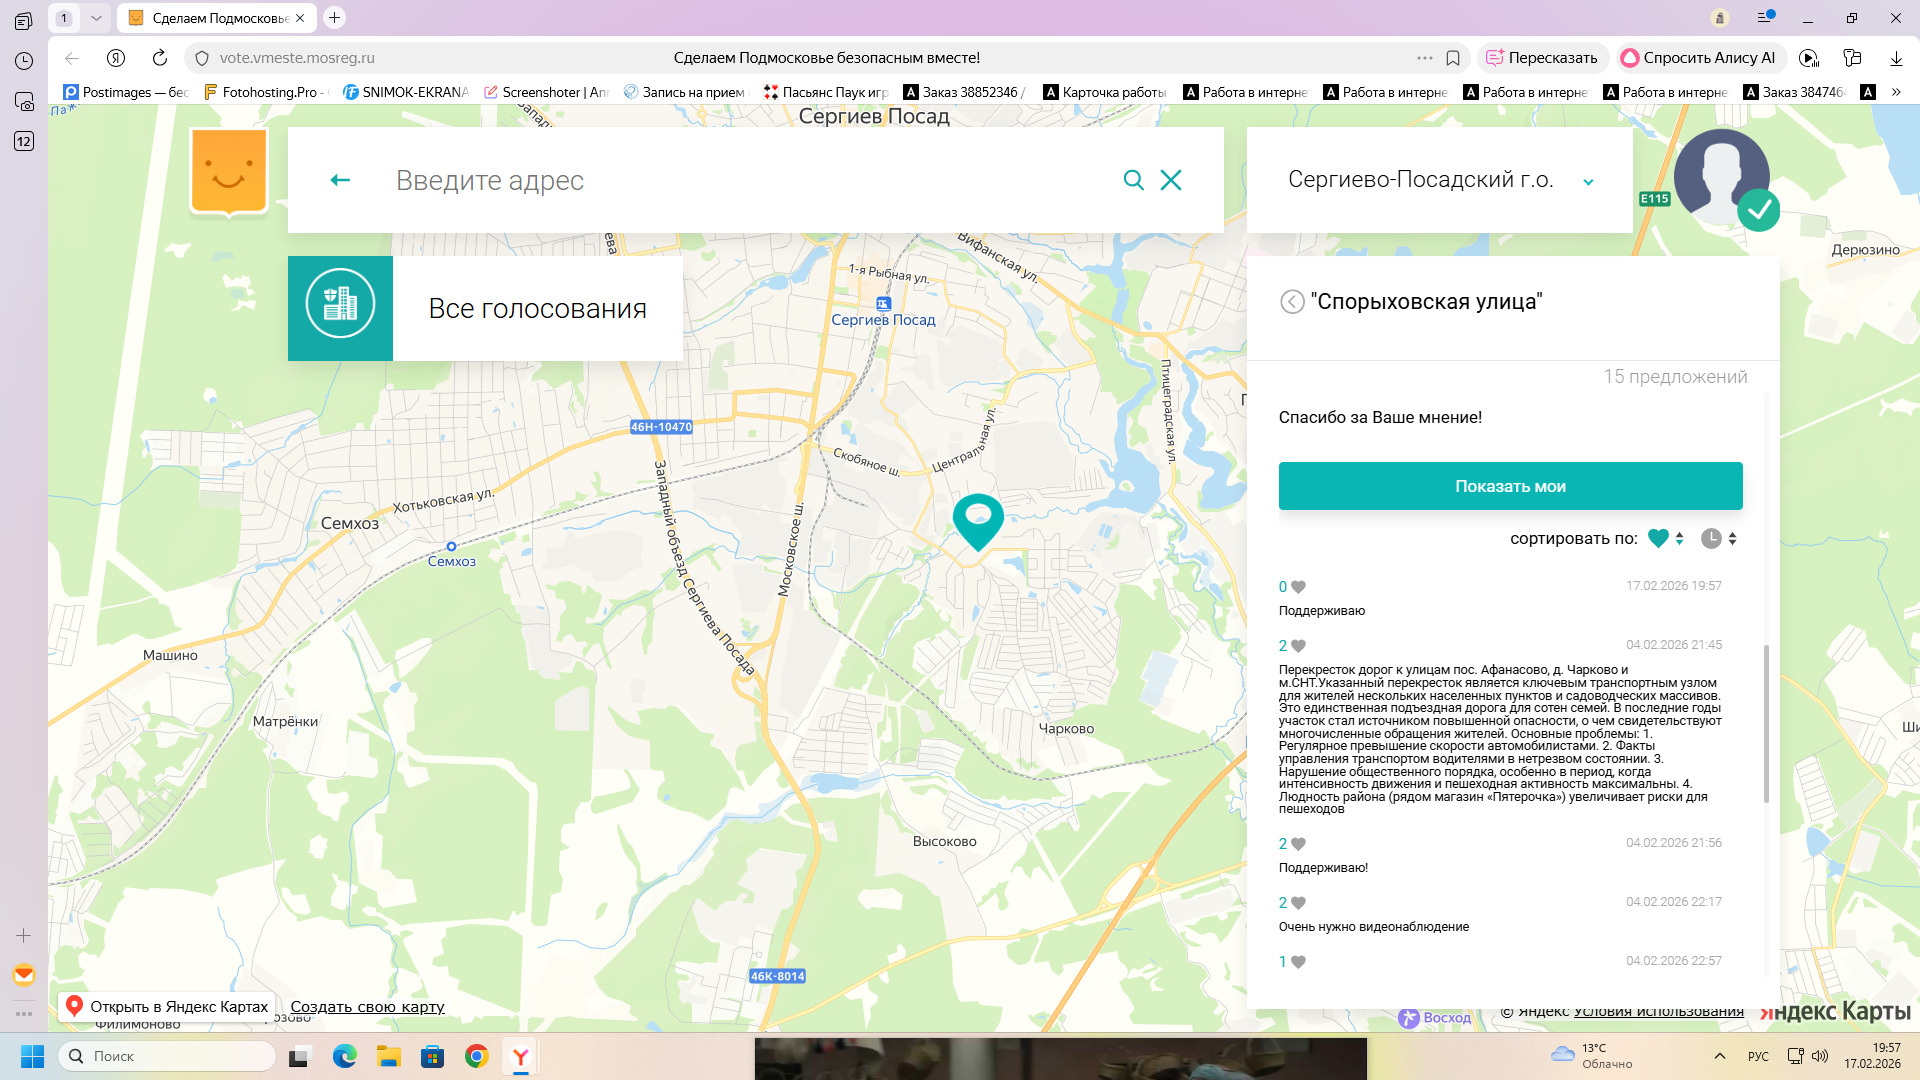Click the suggestions list scrollbar
The height and width of the screenshot is (1080, 1920).
point(1766,723)
